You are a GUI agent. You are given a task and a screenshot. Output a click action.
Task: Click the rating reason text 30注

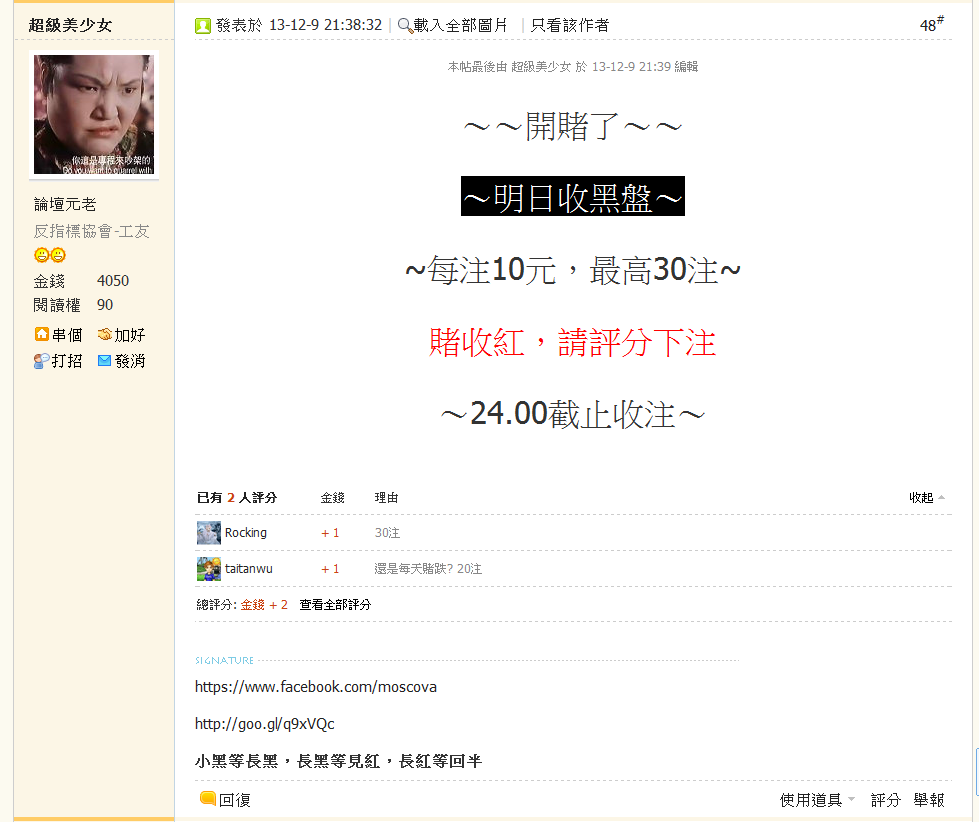(387, 533)
